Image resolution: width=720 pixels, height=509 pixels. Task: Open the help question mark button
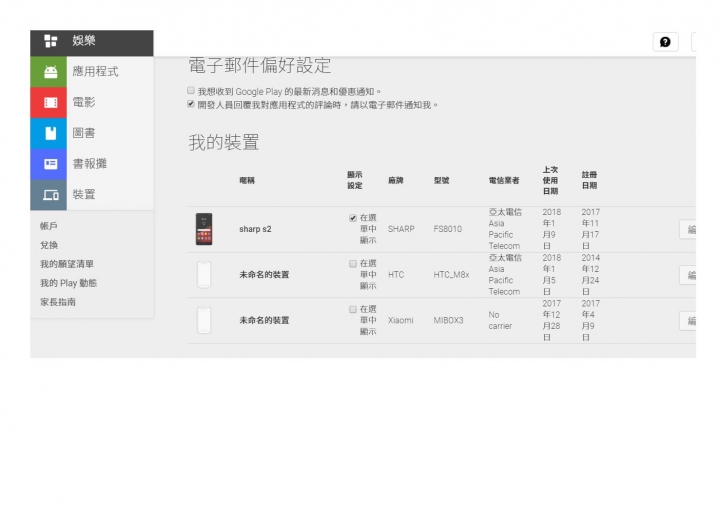[665, 42]
